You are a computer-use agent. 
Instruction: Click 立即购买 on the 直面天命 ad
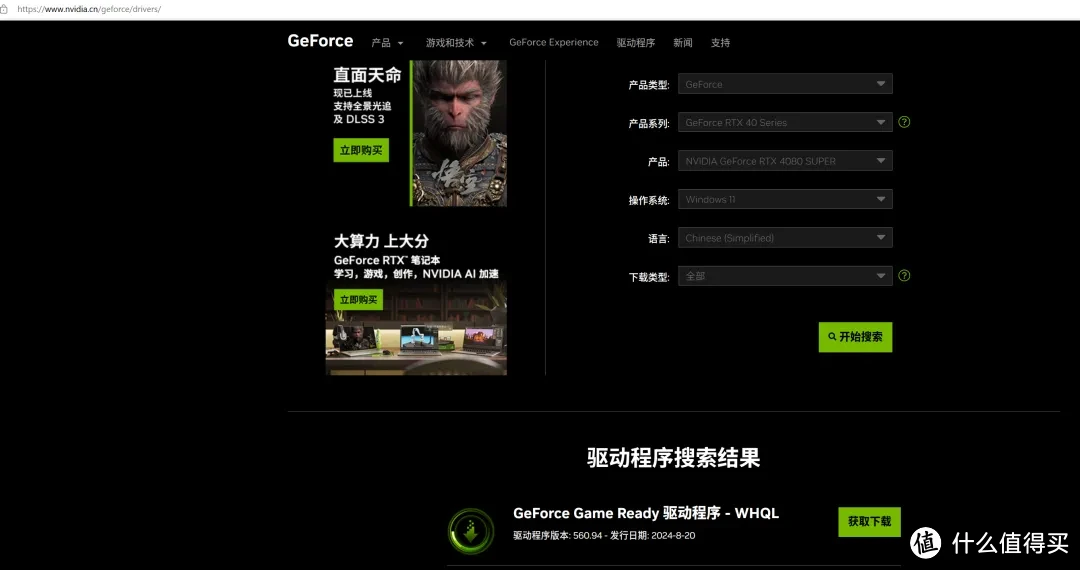[361, 150]
